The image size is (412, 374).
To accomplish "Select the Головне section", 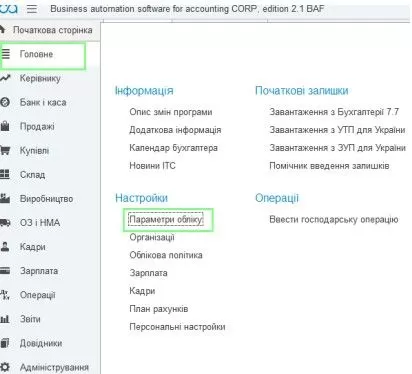I will 36,54.
